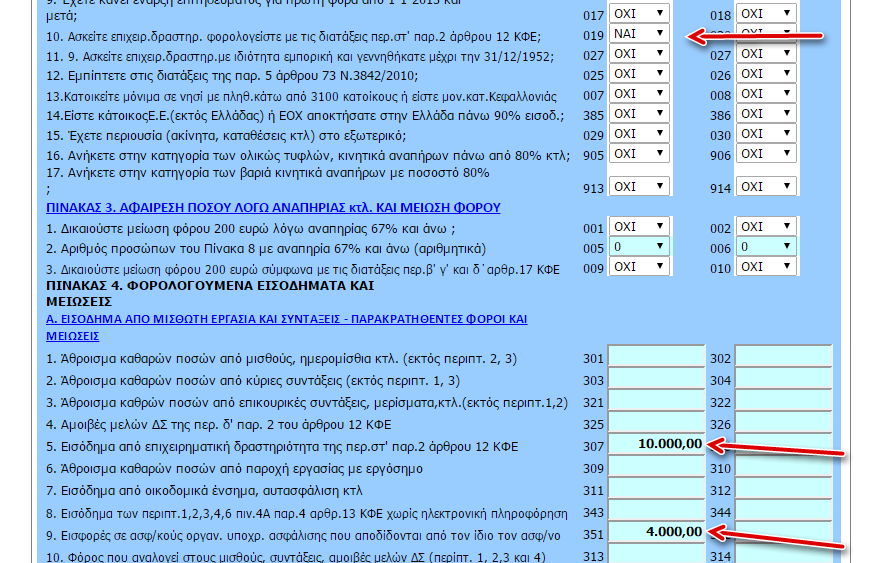Expand the code 905 disability dropdown
This screenshot has width=878, height=563.
click(x=638, y=154)
